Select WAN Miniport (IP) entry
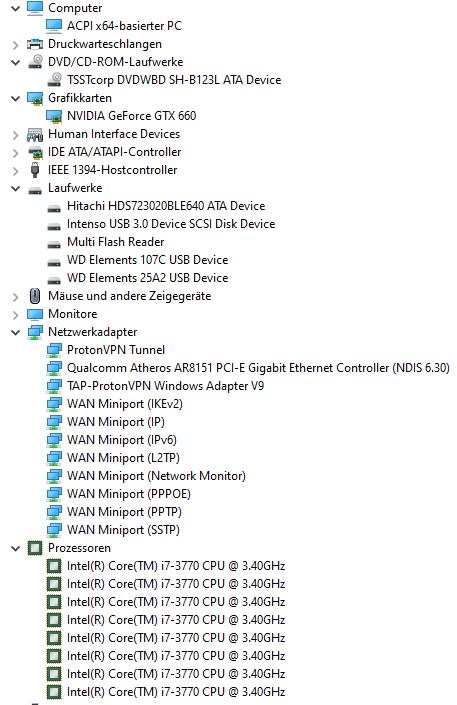The height and width of the screenshot is (705, 457). (x=116, y=422)
